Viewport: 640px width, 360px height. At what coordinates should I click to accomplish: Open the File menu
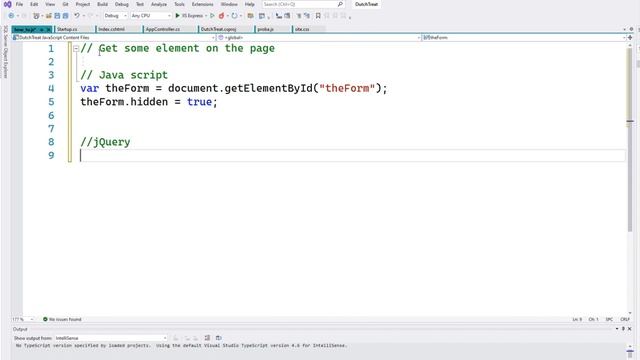point(19,4)
